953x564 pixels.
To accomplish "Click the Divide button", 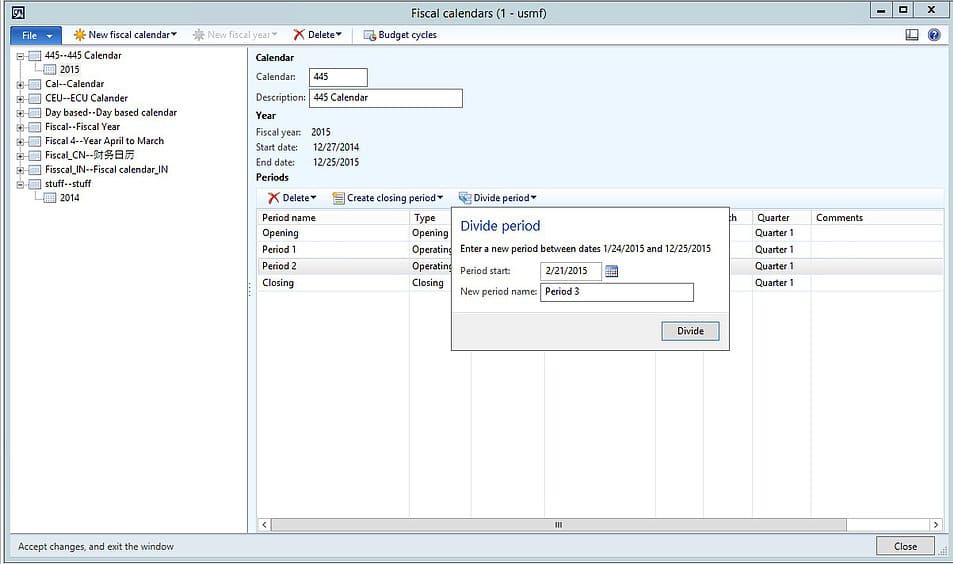I will [x=690, y=331].
